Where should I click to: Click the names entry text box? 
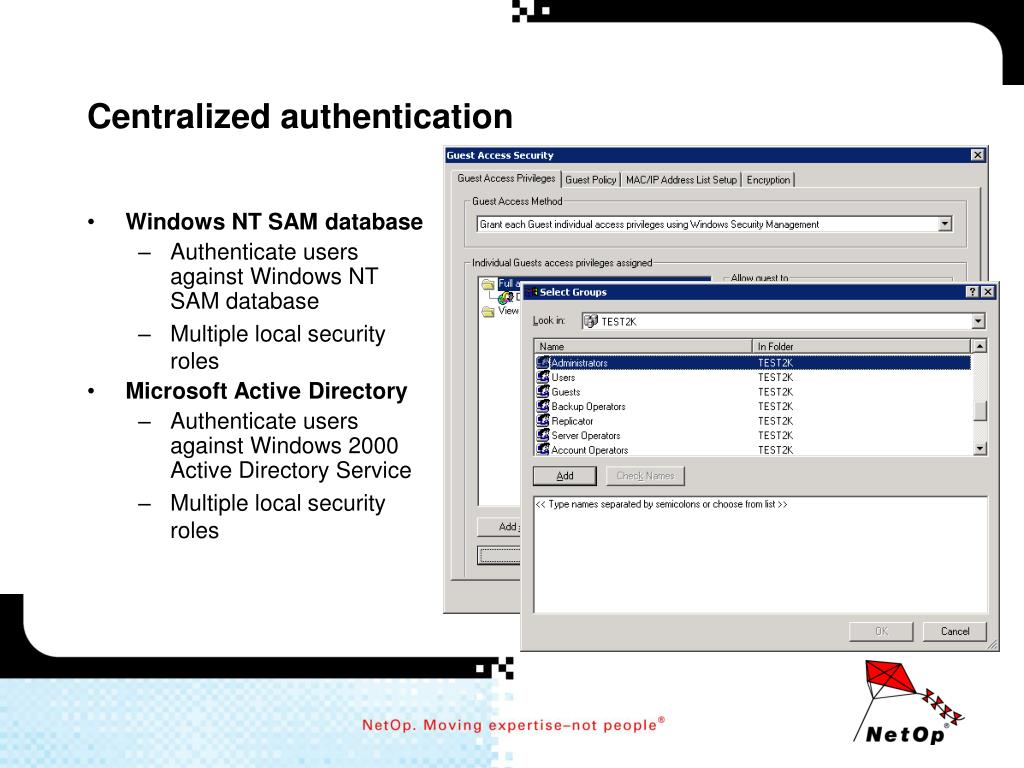click(761, 554)
